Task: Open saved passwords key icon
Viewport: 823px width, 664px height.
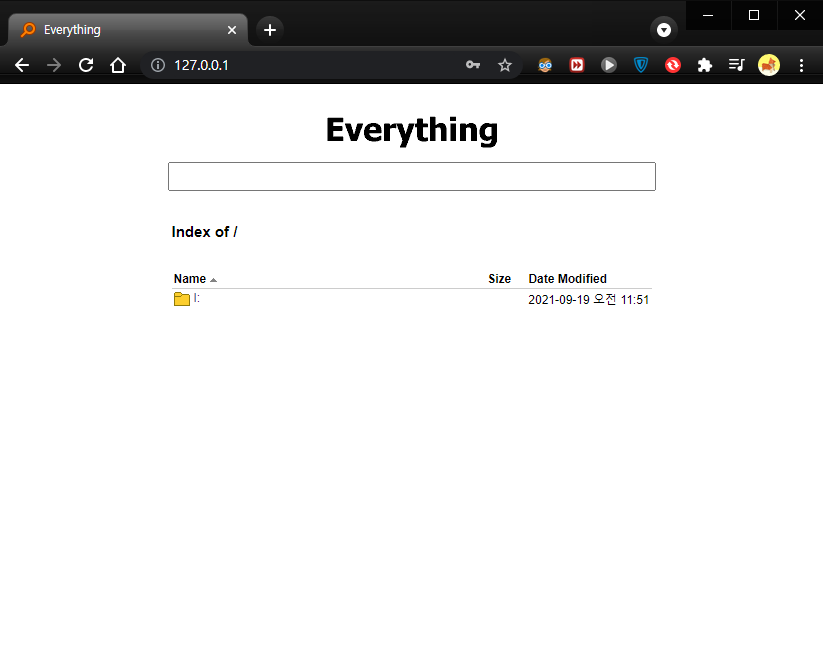Action: pos(473,65)
